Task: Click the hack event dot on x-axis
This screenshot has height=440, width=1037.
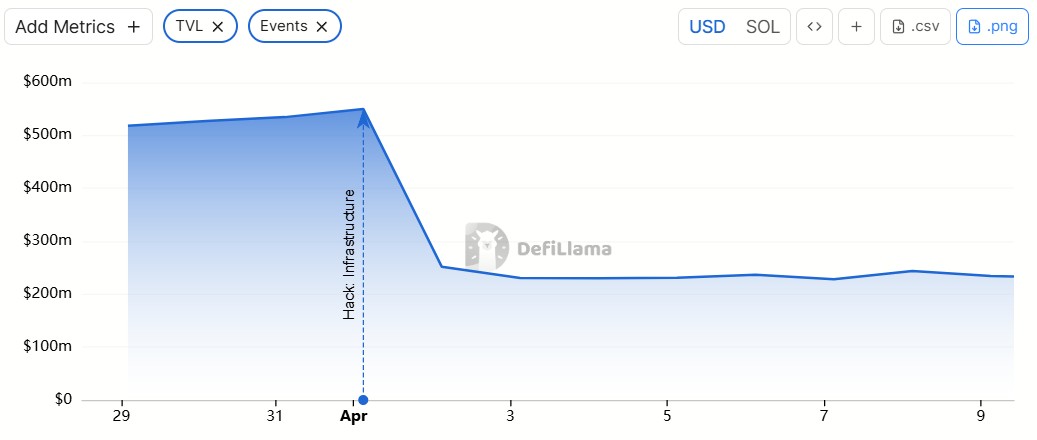Action: 363,400
